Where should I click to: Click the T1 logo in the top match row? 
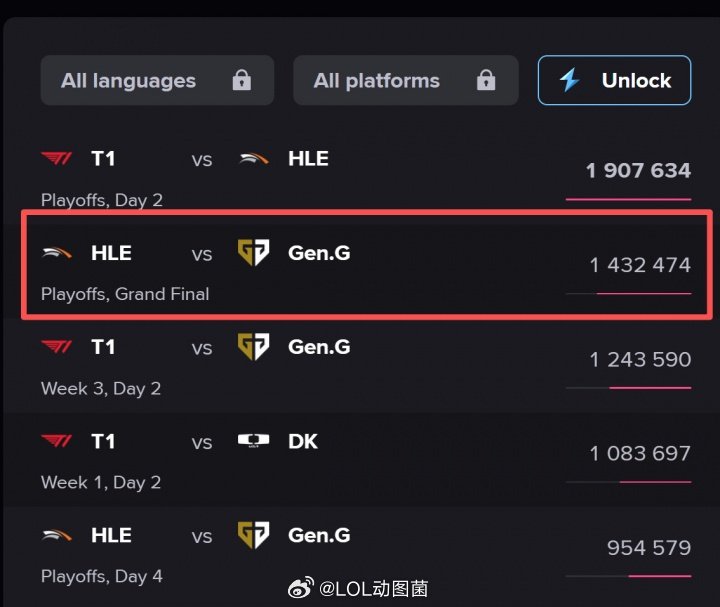(56, 159)
